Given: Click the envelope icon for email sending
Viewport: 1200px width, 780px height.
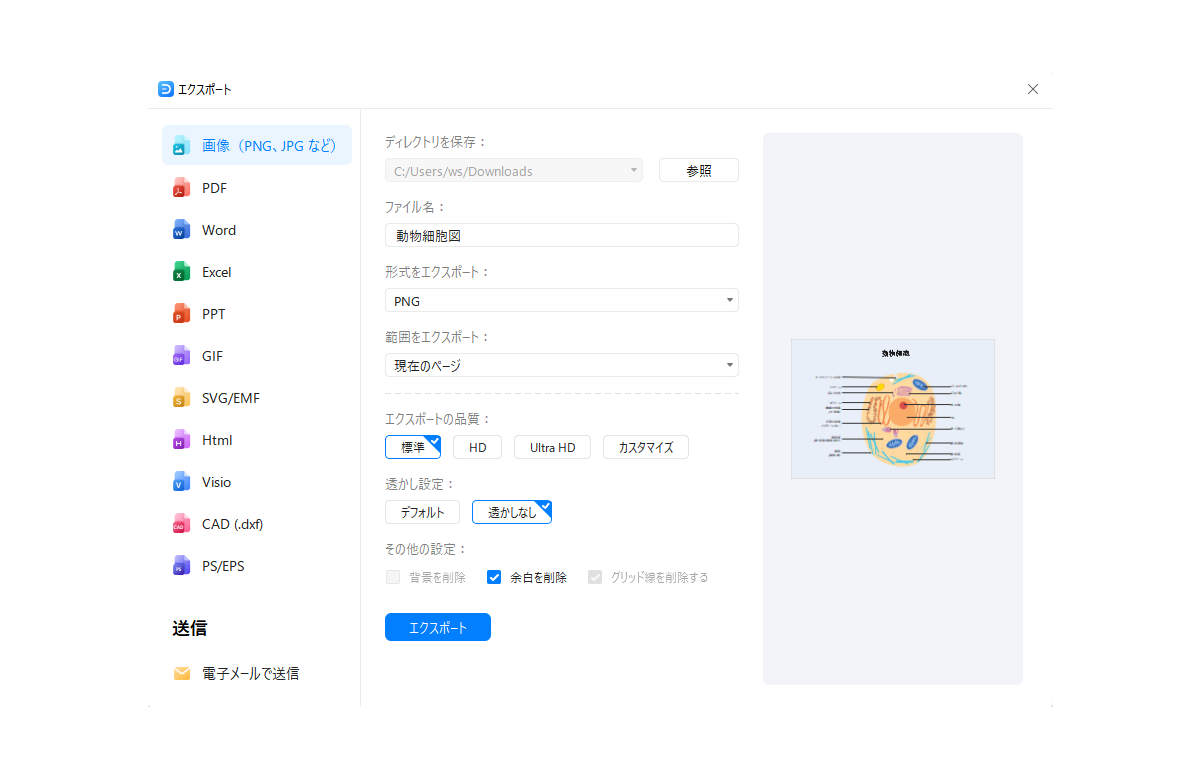Looking at the screenshot, I should coord(182,674).
